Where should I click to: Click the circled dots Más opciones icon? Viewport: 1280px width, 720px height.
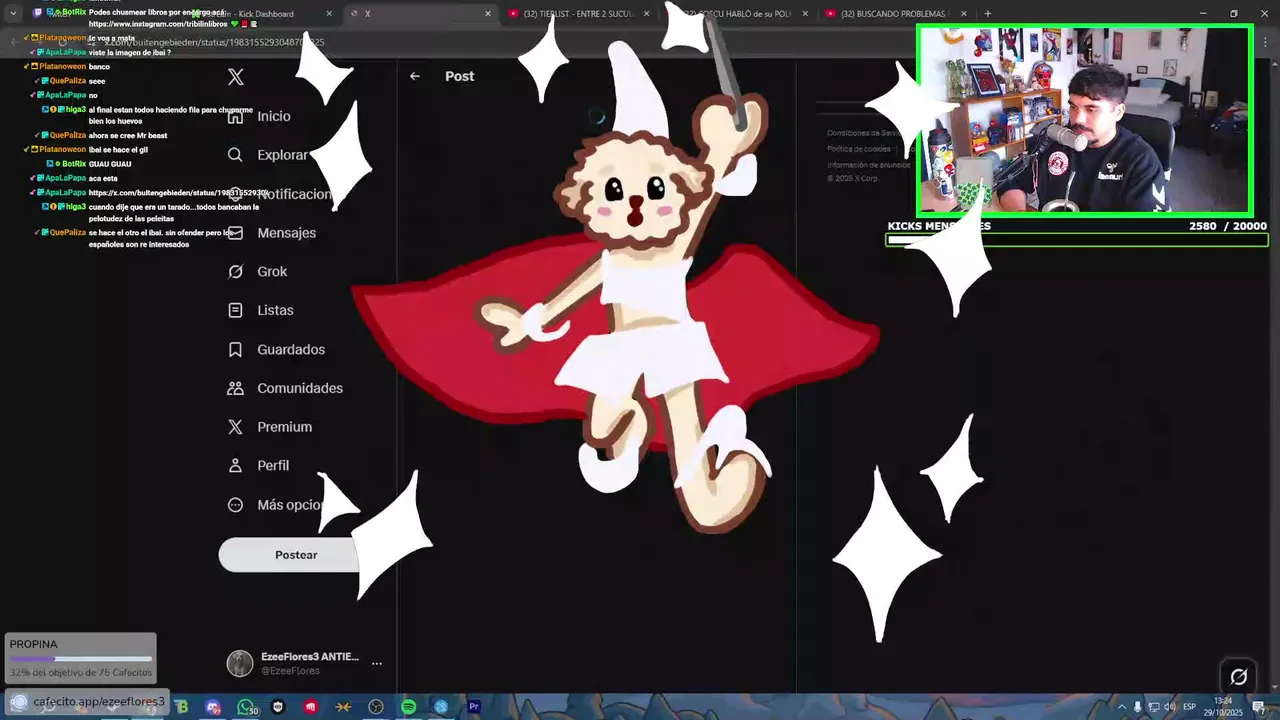point(235,505)
